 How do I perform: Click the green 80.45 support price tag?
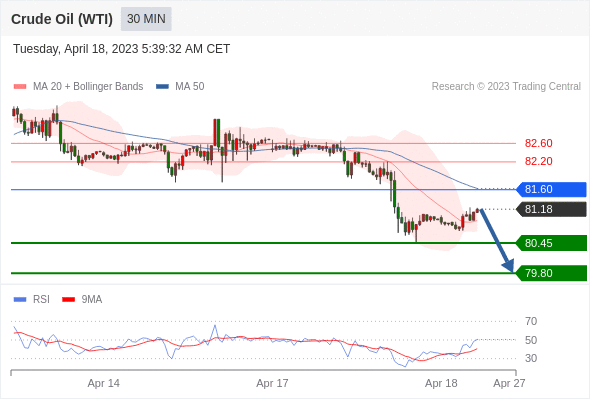pos(551,243)
